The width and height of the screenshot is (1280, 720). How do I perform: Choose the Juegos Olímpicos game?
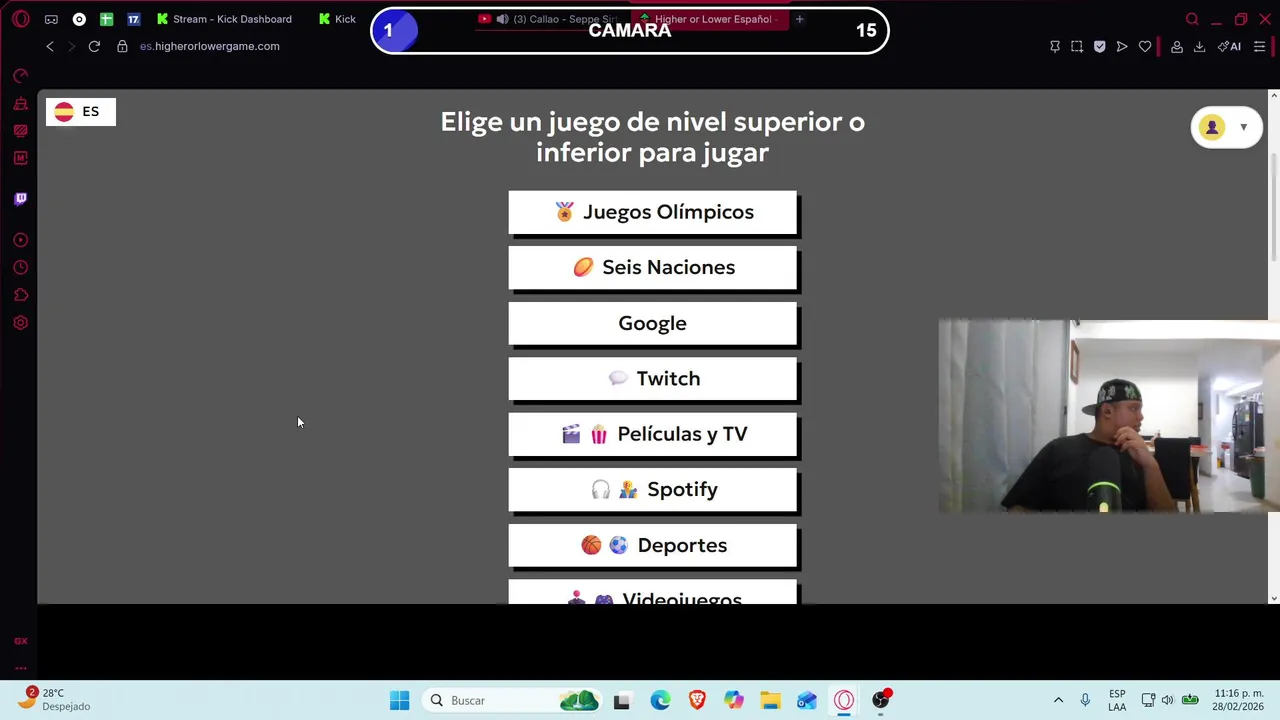652,212
